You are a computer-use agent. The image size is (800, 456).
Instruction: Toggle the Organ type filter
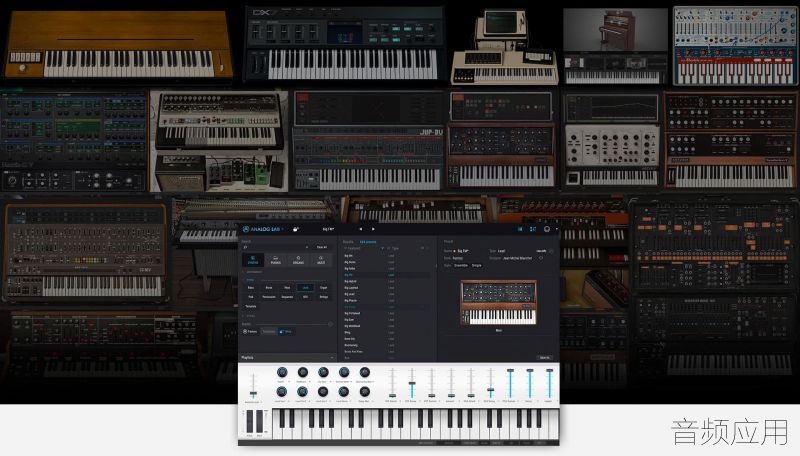tap(323, 288)
